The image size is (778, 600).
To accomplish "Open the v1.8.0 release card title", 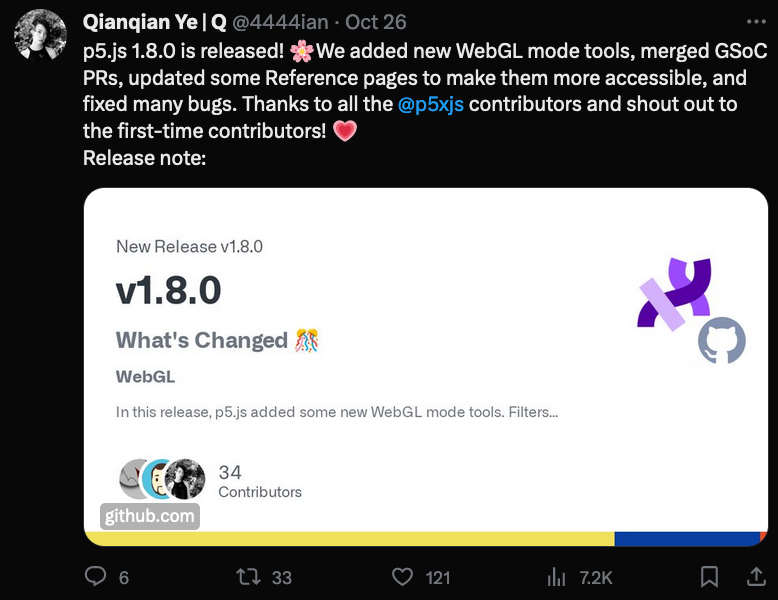I will click(169, 290).
